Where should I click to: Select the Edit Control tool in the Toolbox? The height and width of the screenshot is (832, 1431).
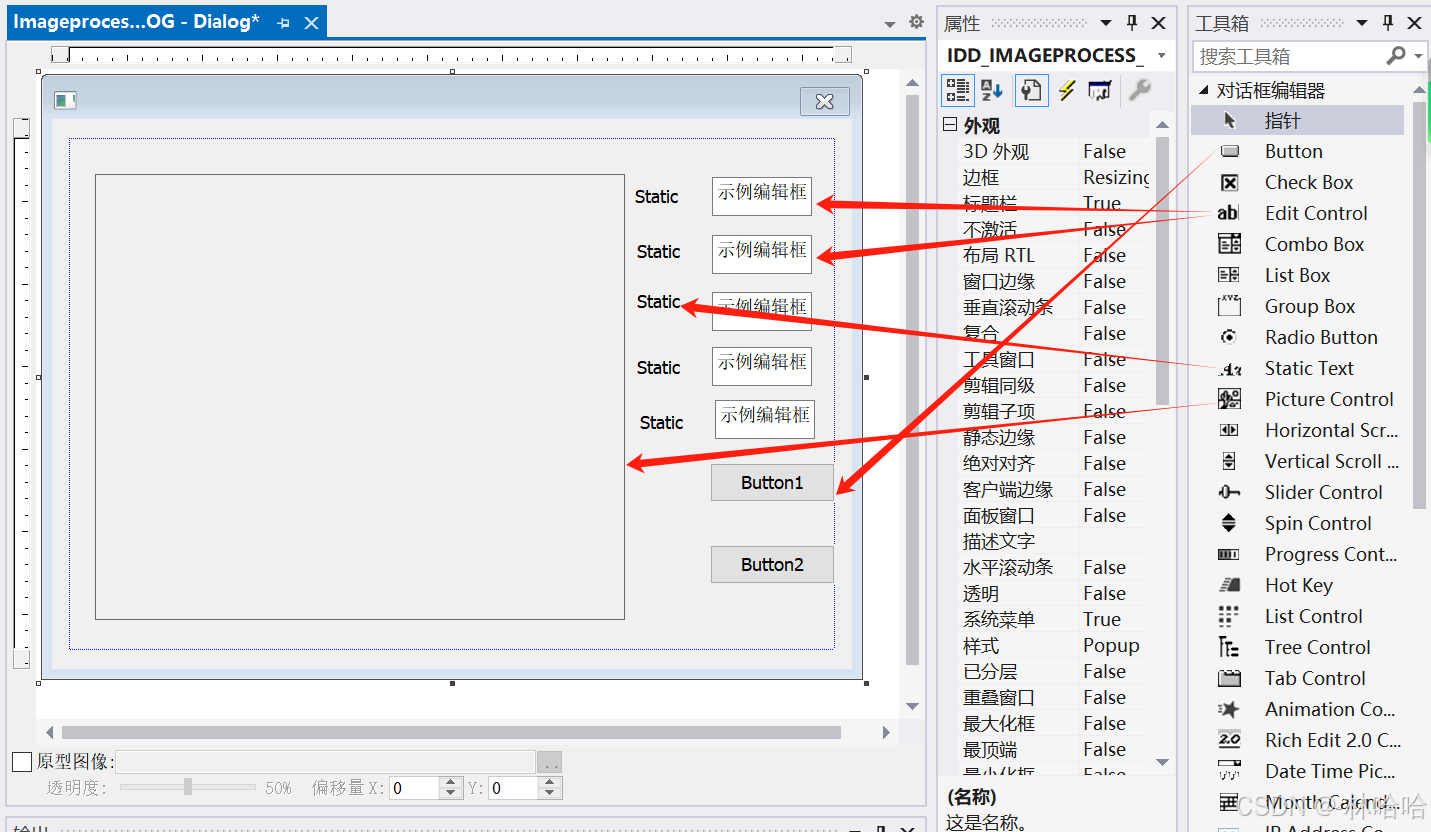[1316, 212]
